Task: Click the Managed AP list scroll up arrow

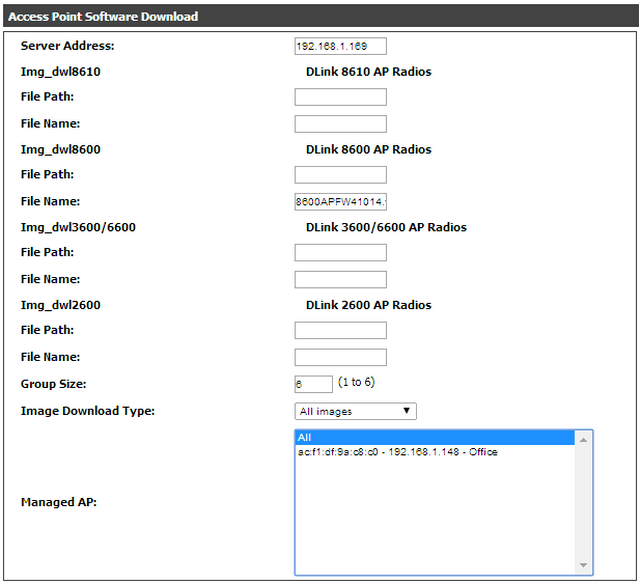Action: (x=584, y=438)
